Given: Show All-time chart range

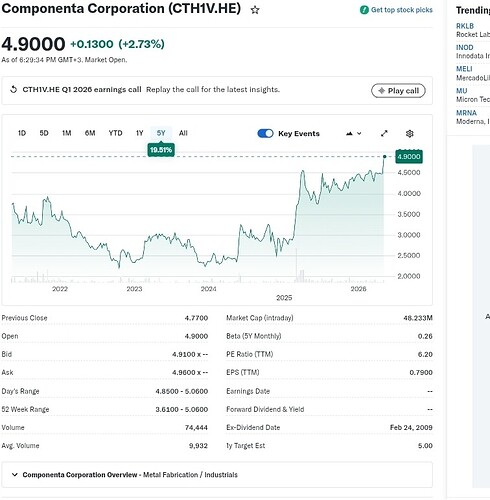Looking at the screenshot, I should click(x=183, y=133).
